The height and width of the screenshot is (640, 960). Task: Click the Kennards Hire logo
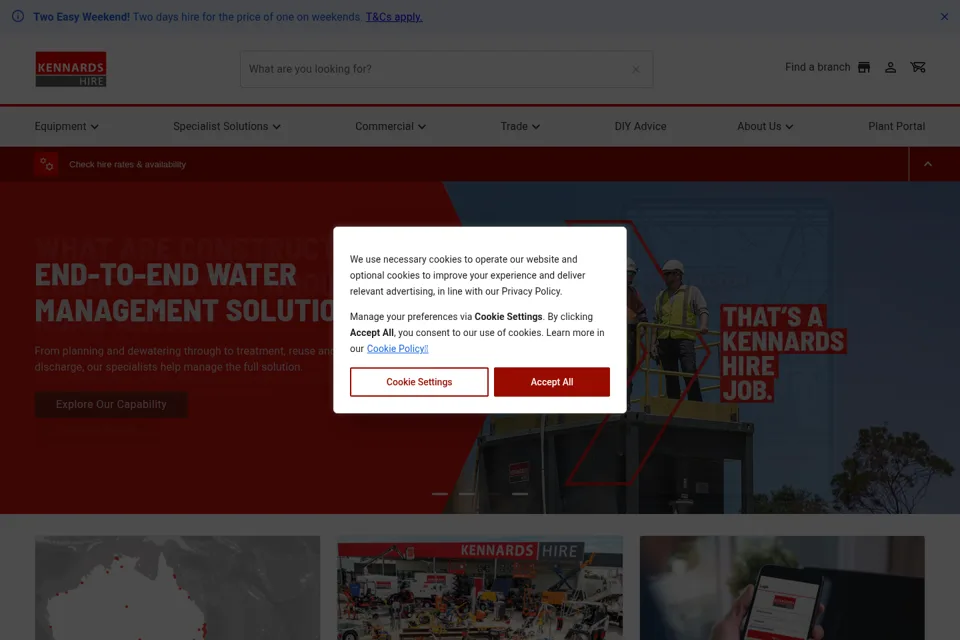coord(70,69)
